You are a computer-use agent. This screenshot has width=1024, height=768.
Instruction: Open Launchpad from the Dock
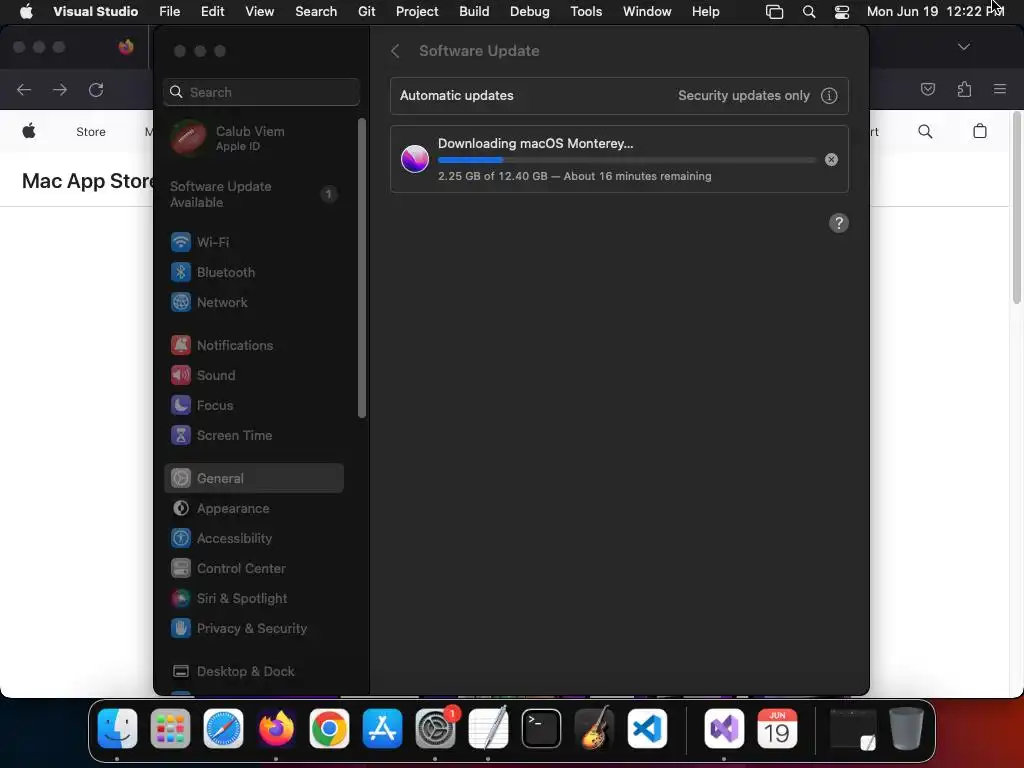pyautogui.click(x=170, y=728)
